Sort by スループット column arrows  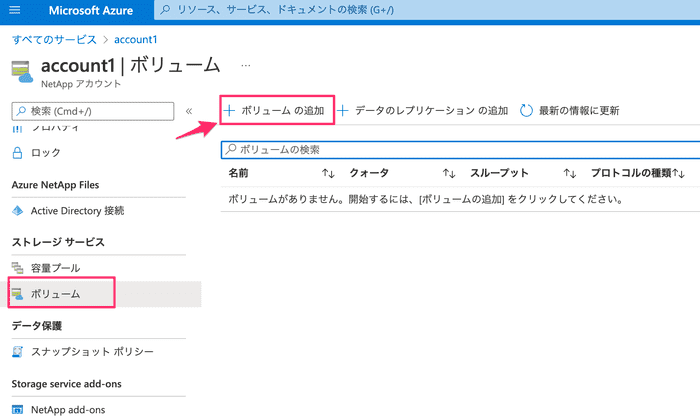[x=570, y=173]
